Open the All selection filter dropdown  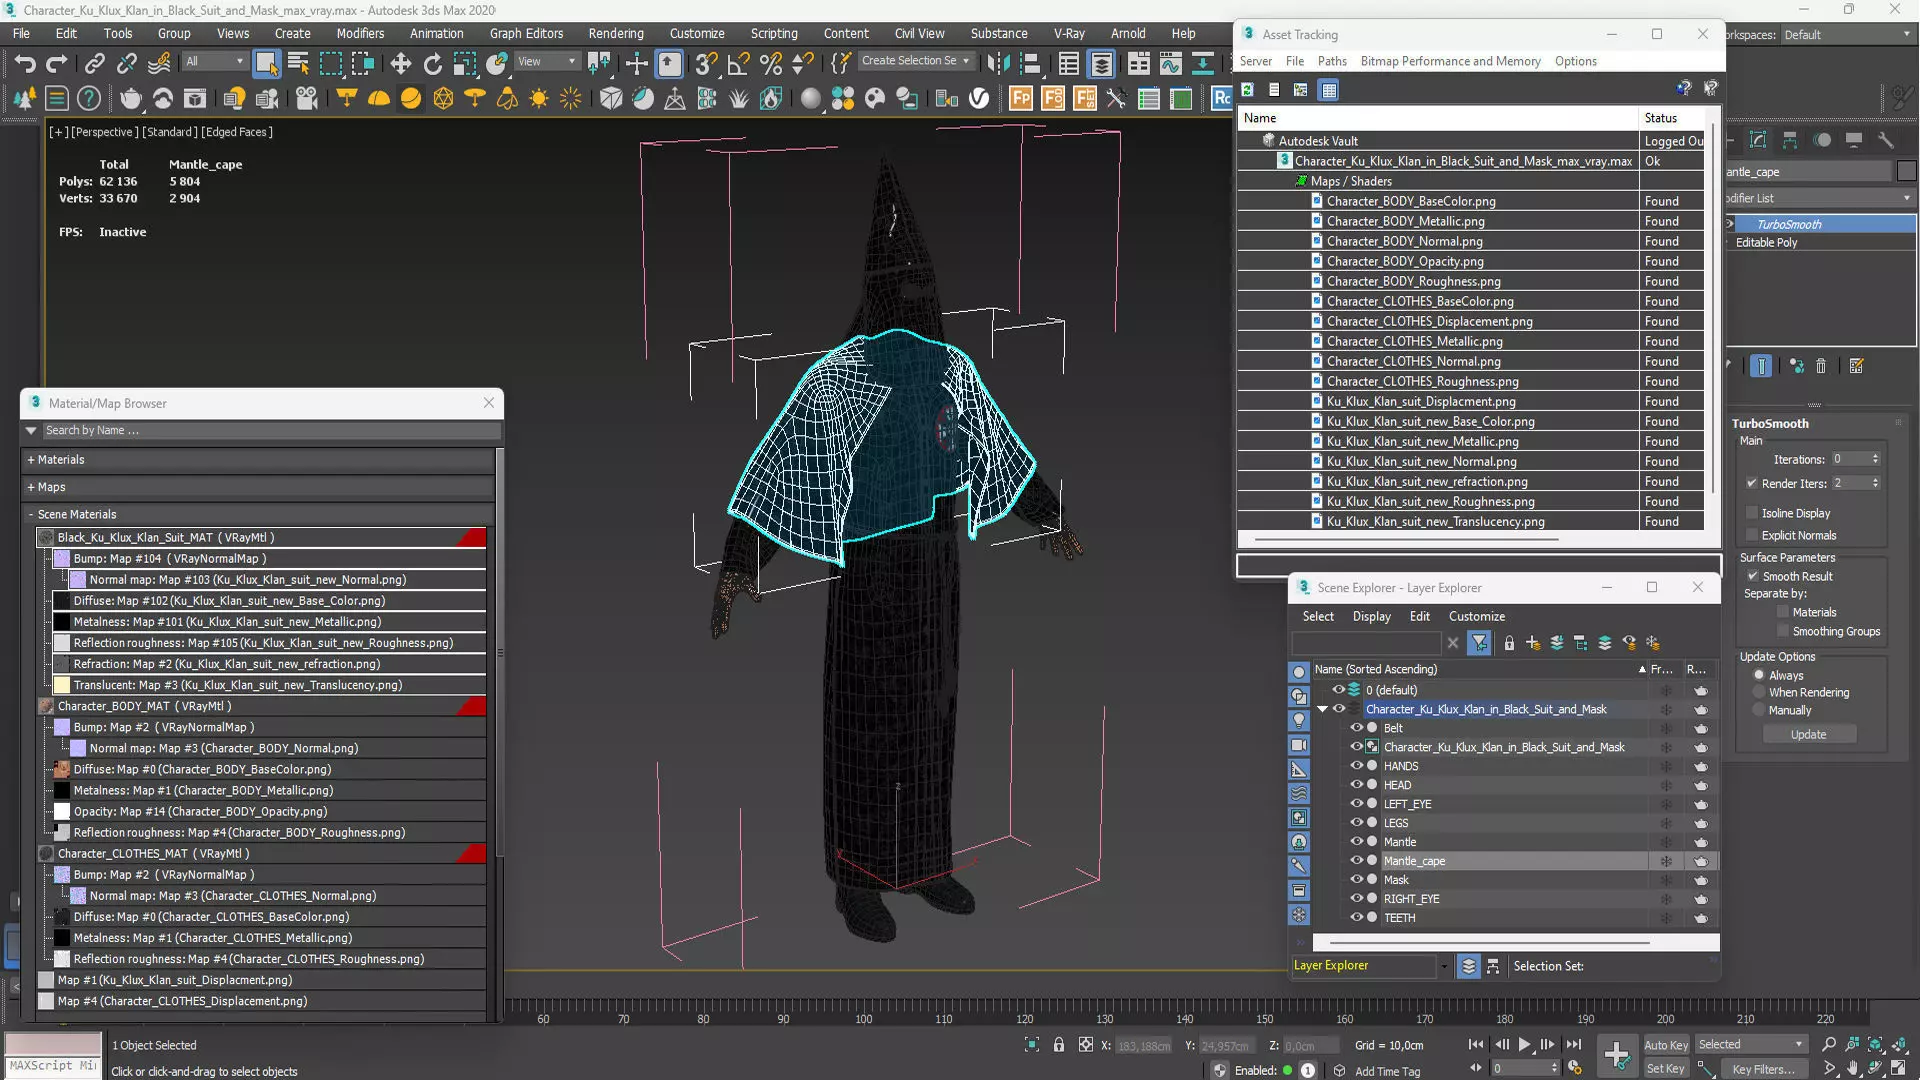214,62
